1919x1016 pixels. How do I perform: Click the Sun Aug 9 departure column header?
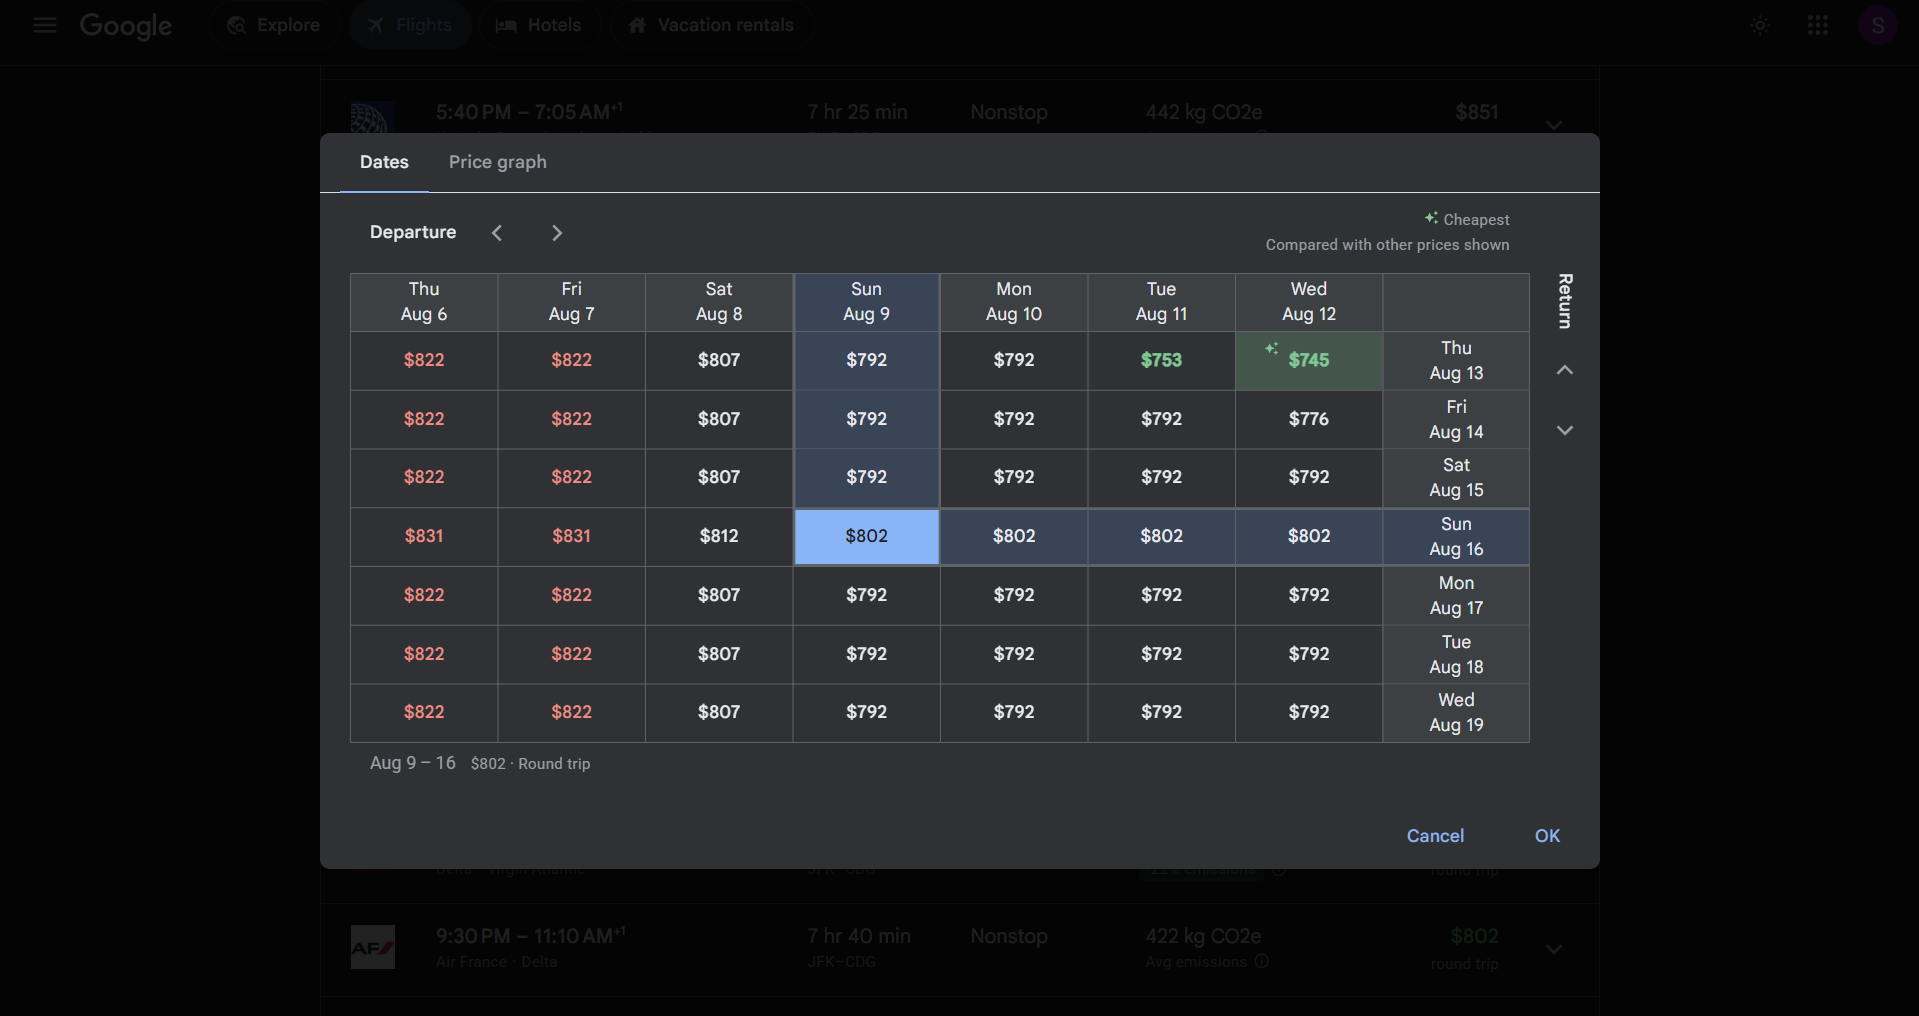point(867,302)
